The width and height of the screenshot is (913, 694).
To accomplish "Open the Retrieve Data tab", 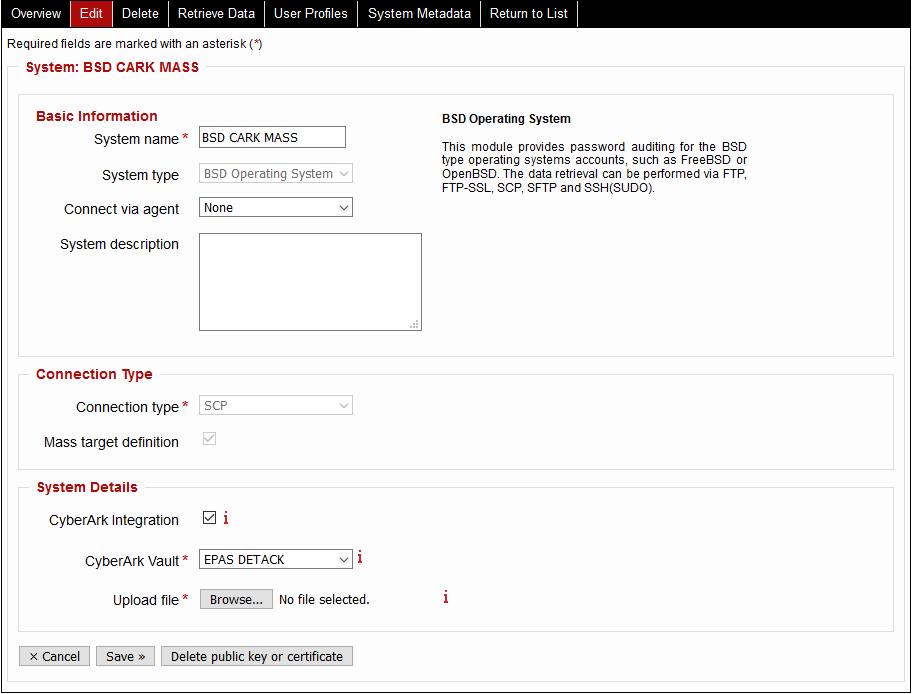I will point(216,14).
